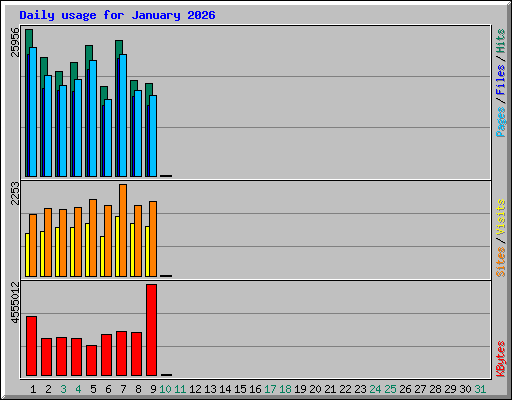The height and width of the screenshot is (400, 512).
Task: Click the day 2 red KBytes bar
Action: (x=46, y=357)
